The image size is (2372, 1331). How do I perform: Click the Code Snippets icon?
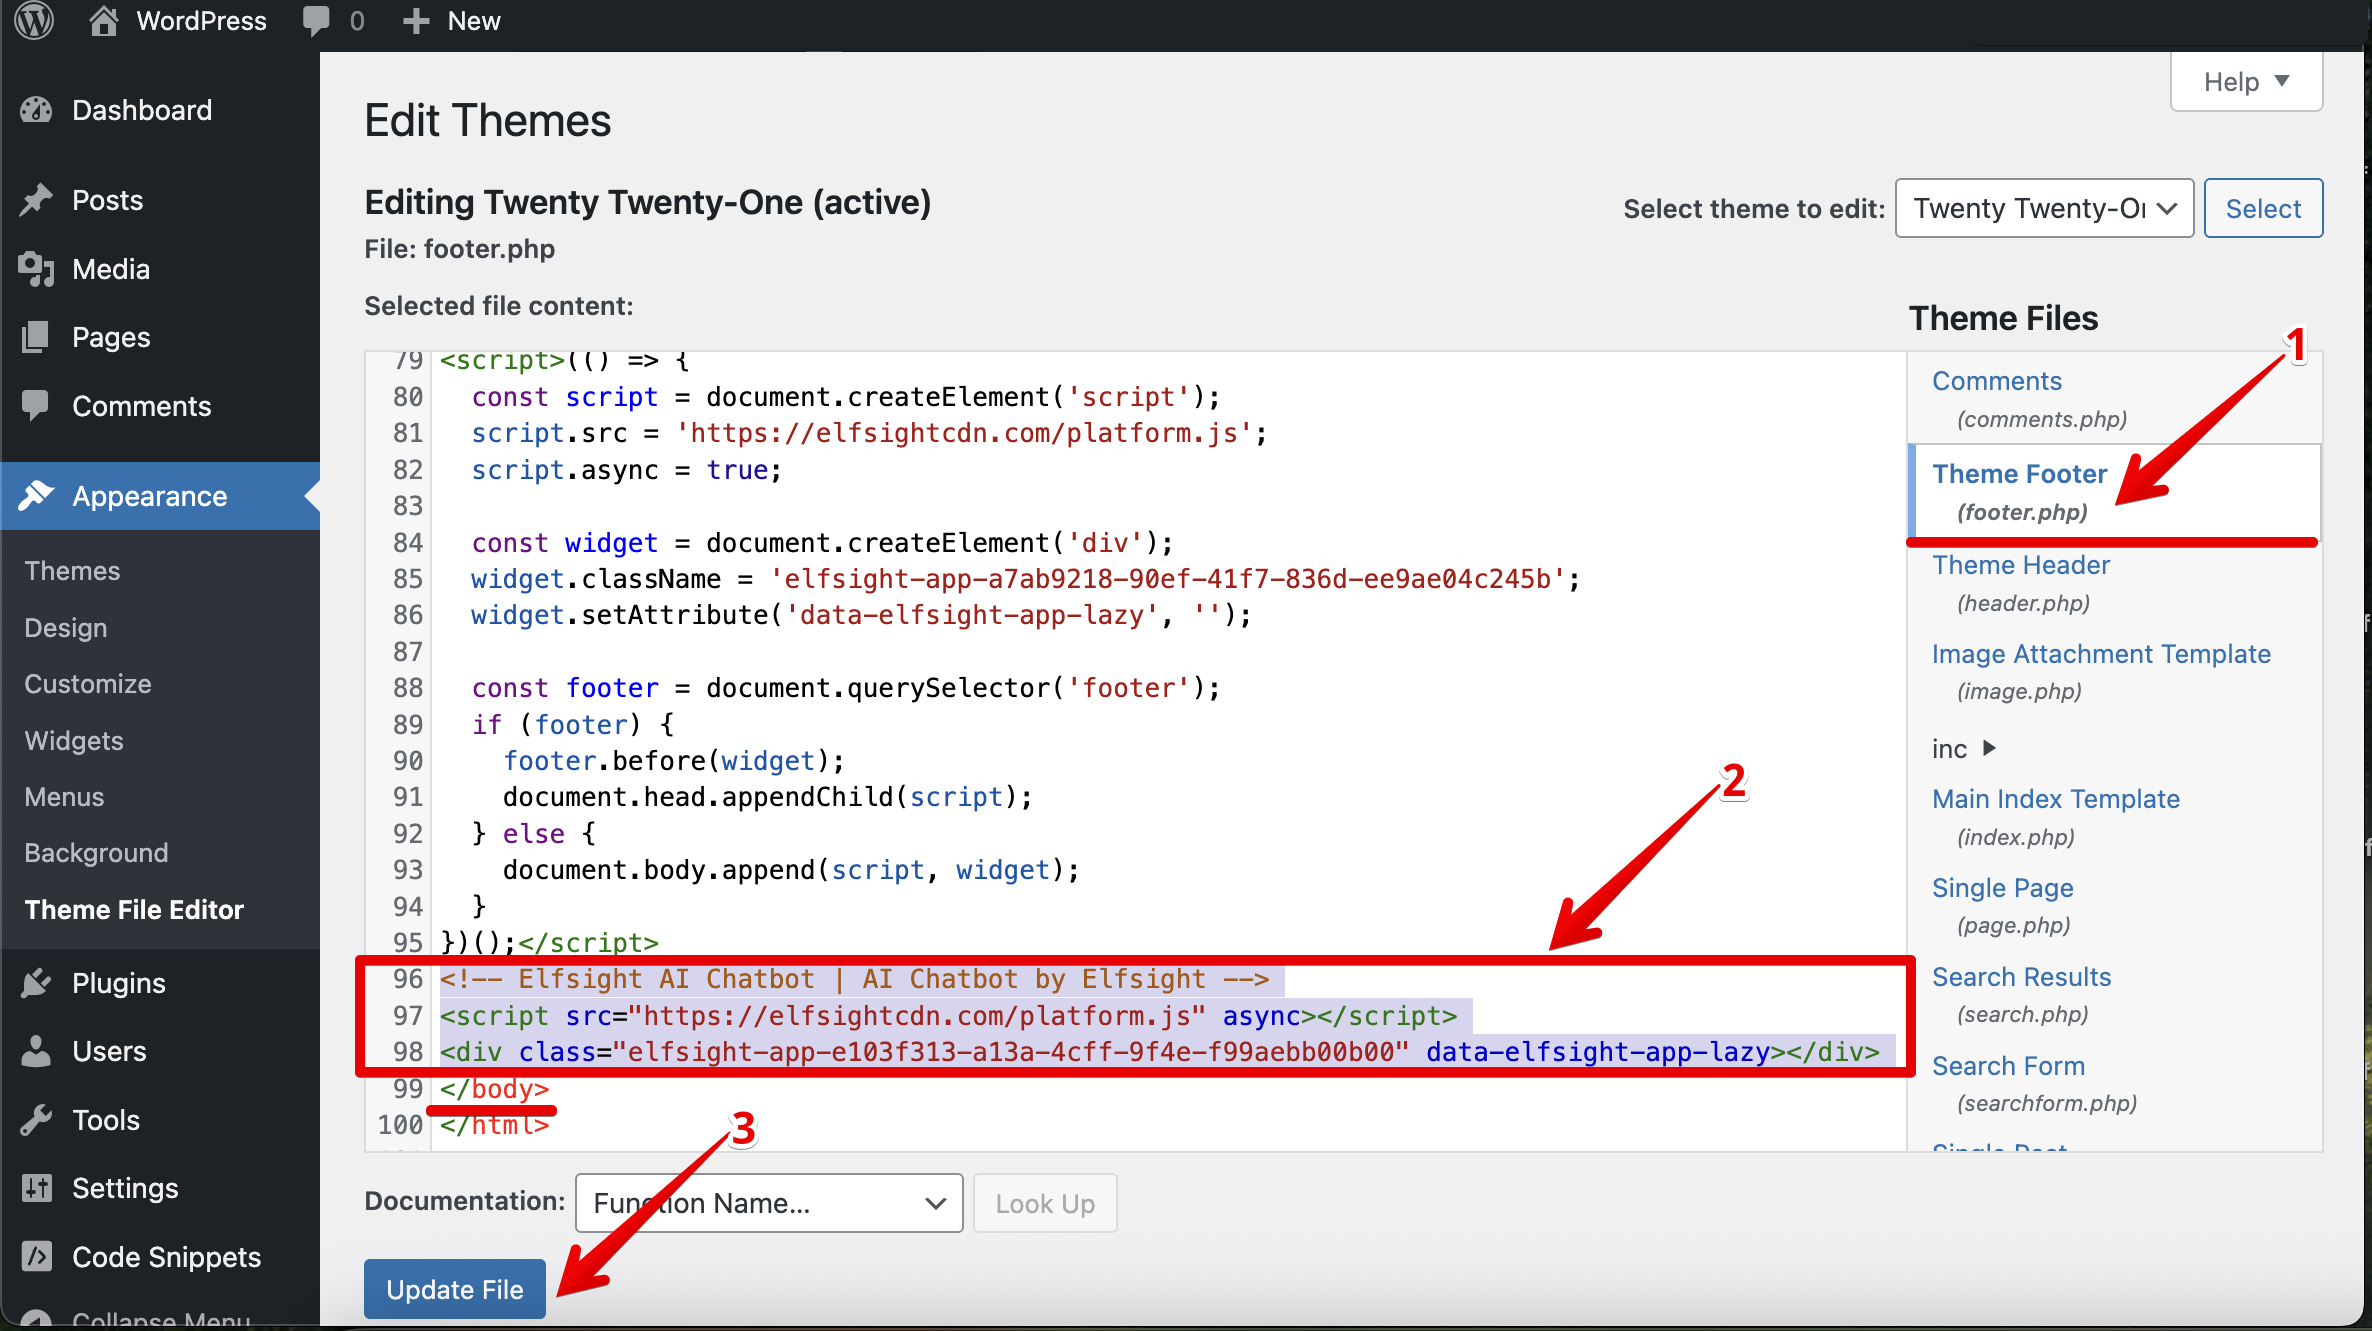tap(37, 1257)
